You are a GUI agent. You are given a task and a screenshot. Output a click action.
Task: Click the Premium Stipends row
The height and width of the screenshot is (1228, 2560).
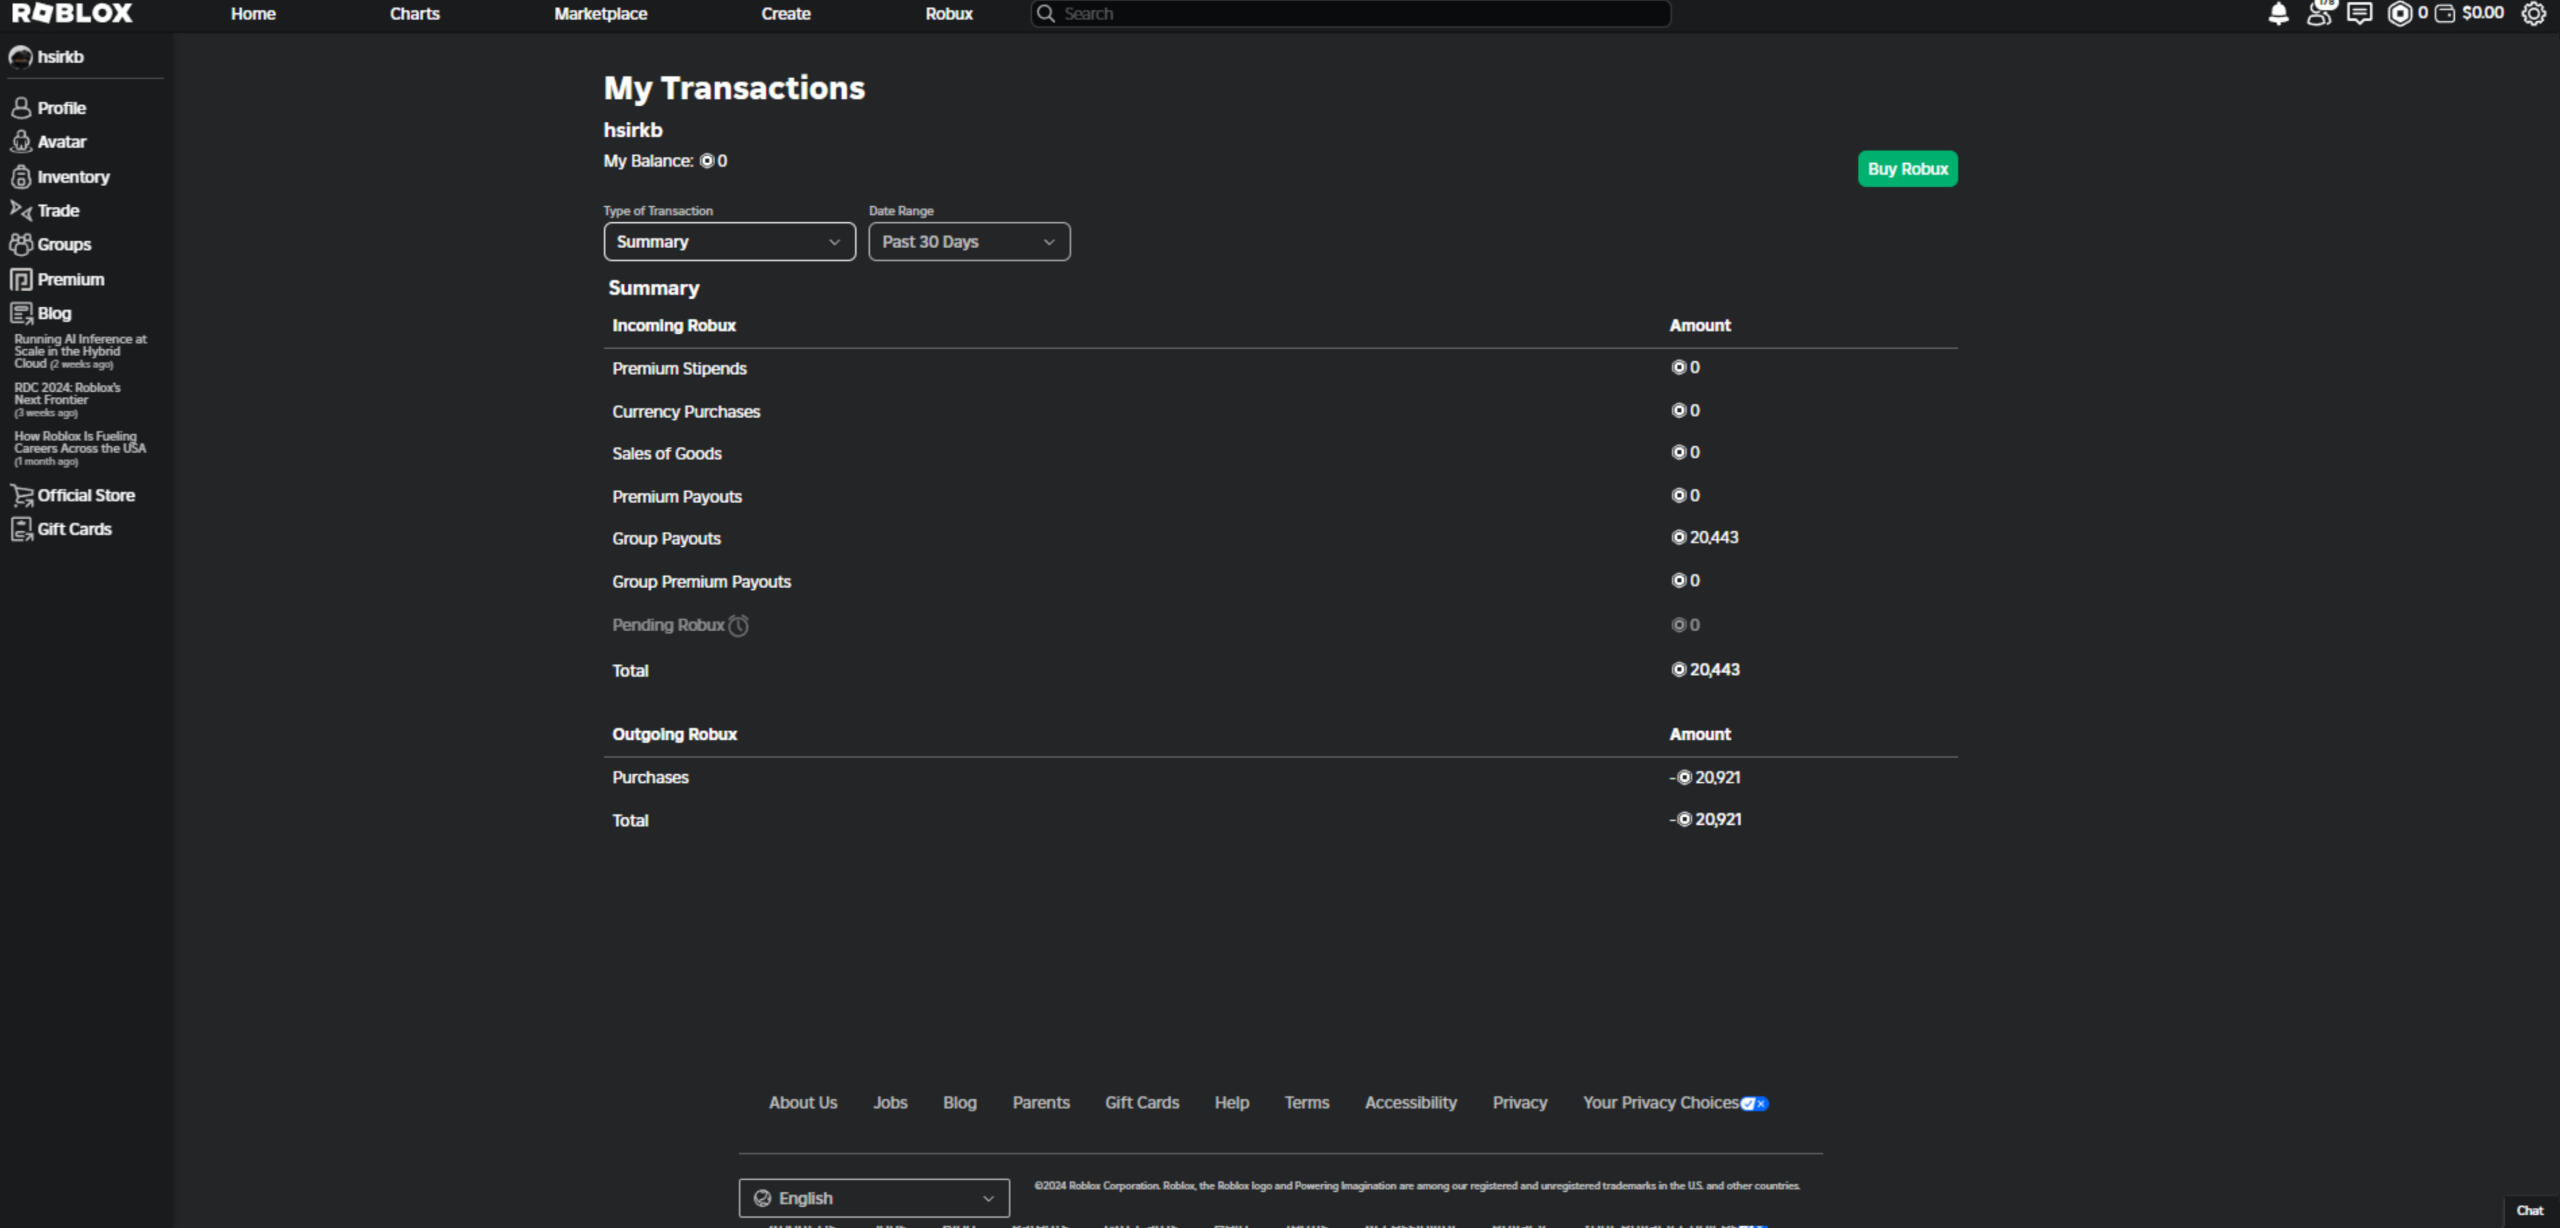(x=1280, y=369)
